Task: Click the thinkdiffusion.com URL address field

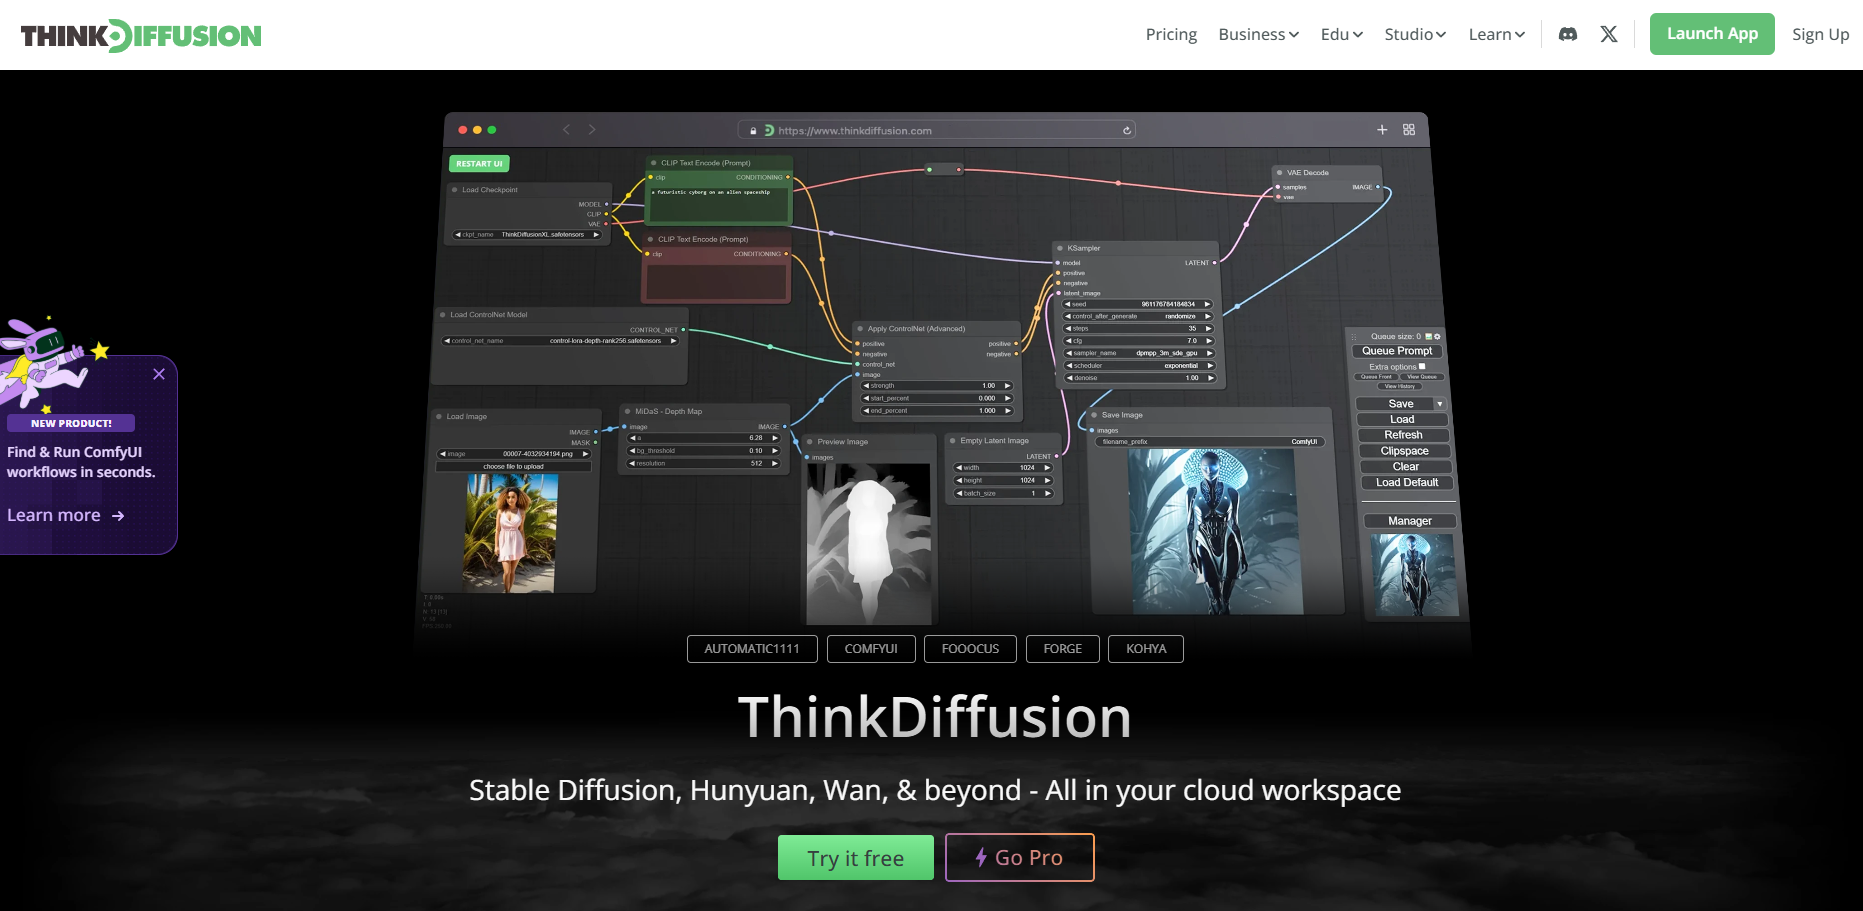Action: [936, 130]
